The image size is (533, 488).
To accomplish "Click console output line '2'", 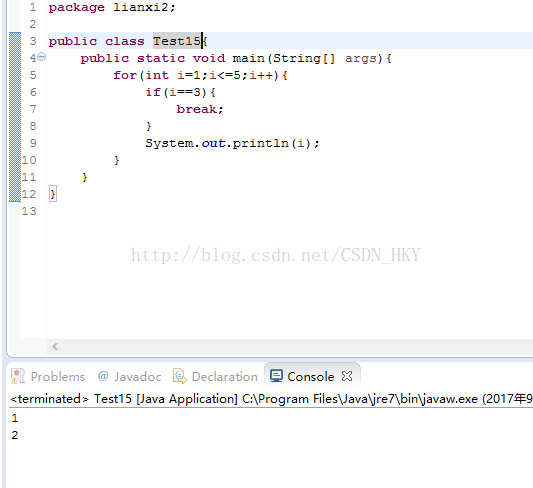I will pyautogui.click(x=15, y=435).
